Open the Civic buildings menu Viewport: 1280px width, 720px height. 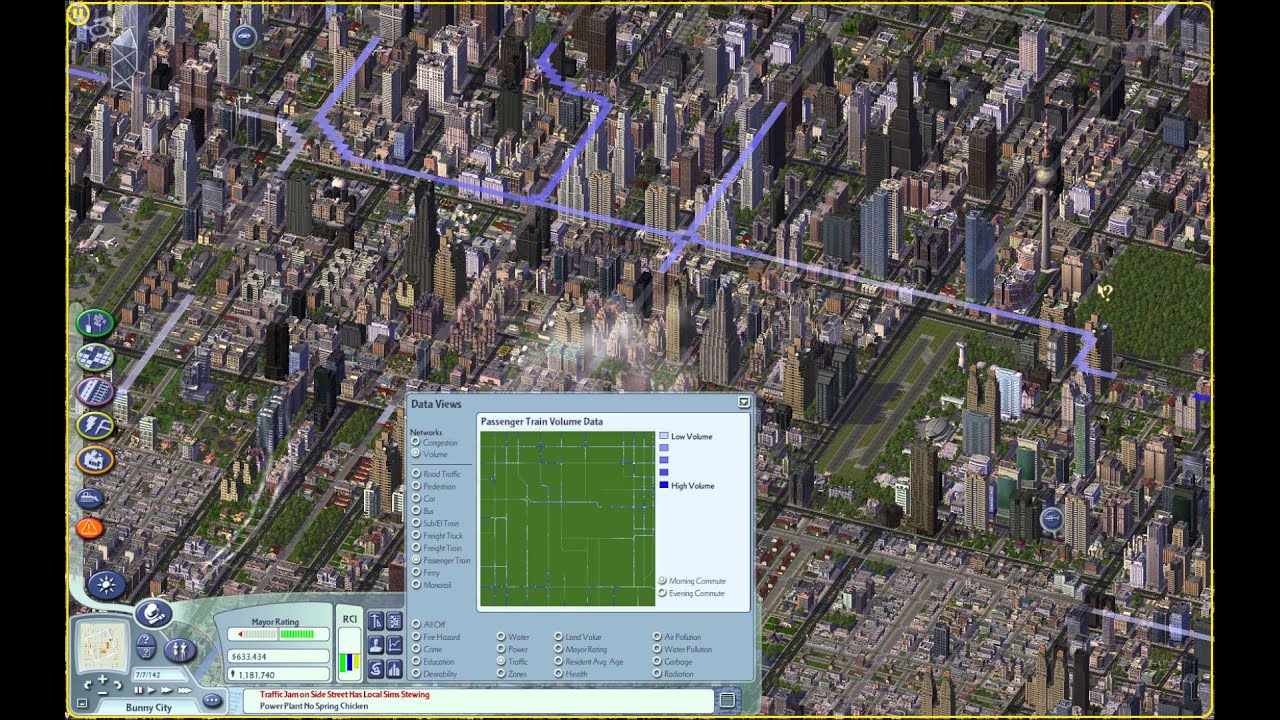[x=95, y=460]
